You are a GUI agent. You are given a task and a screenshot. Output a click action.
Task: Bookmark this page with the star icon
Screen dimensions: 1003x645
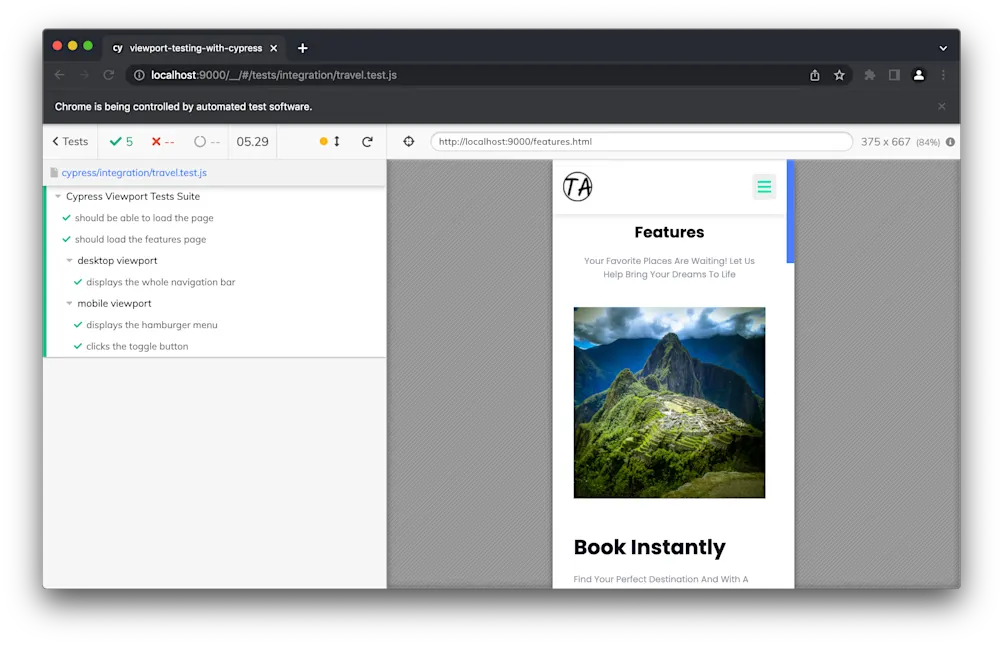[839, 75]
